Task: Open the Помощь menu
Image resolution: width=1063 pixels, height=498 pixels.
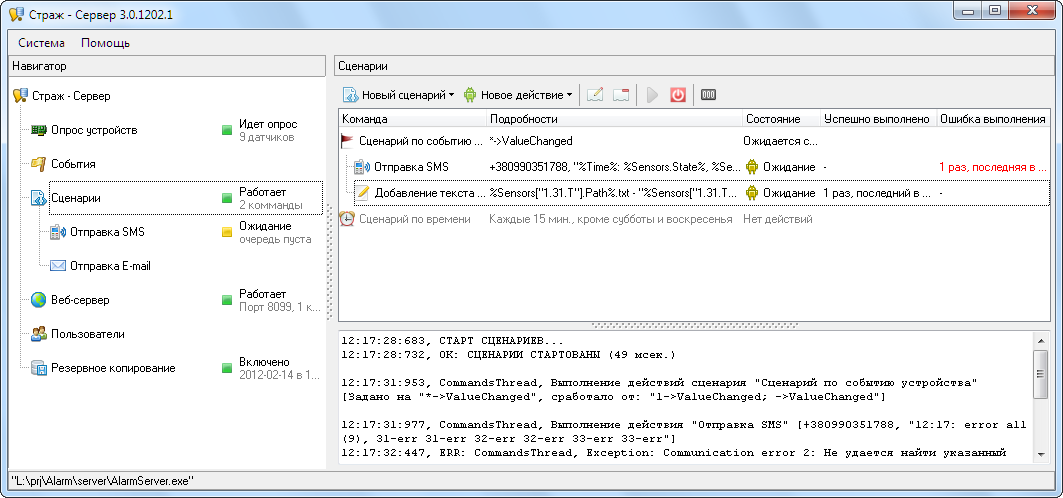Action: point(106,43)
